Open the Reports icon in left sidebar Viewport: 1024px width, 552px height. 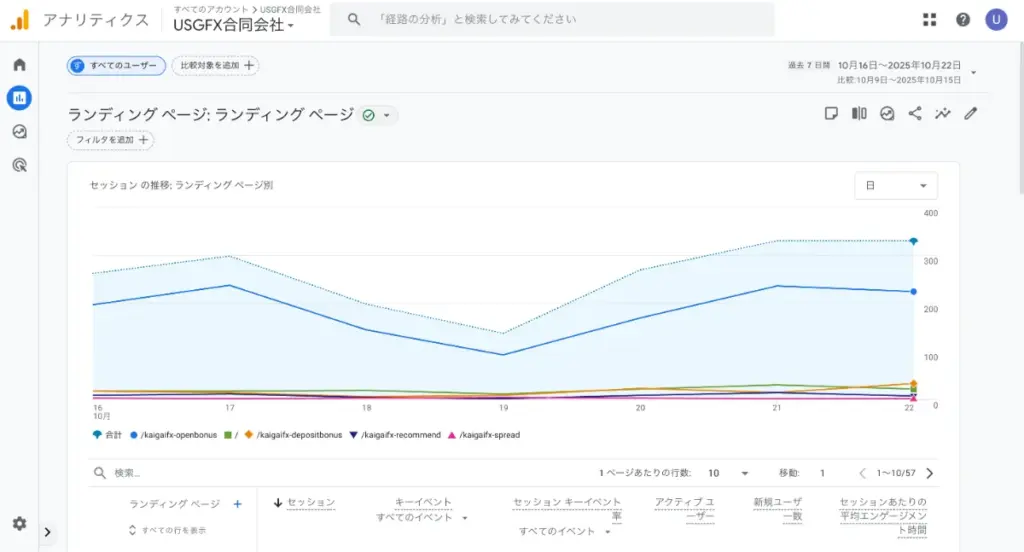(19, 98)
